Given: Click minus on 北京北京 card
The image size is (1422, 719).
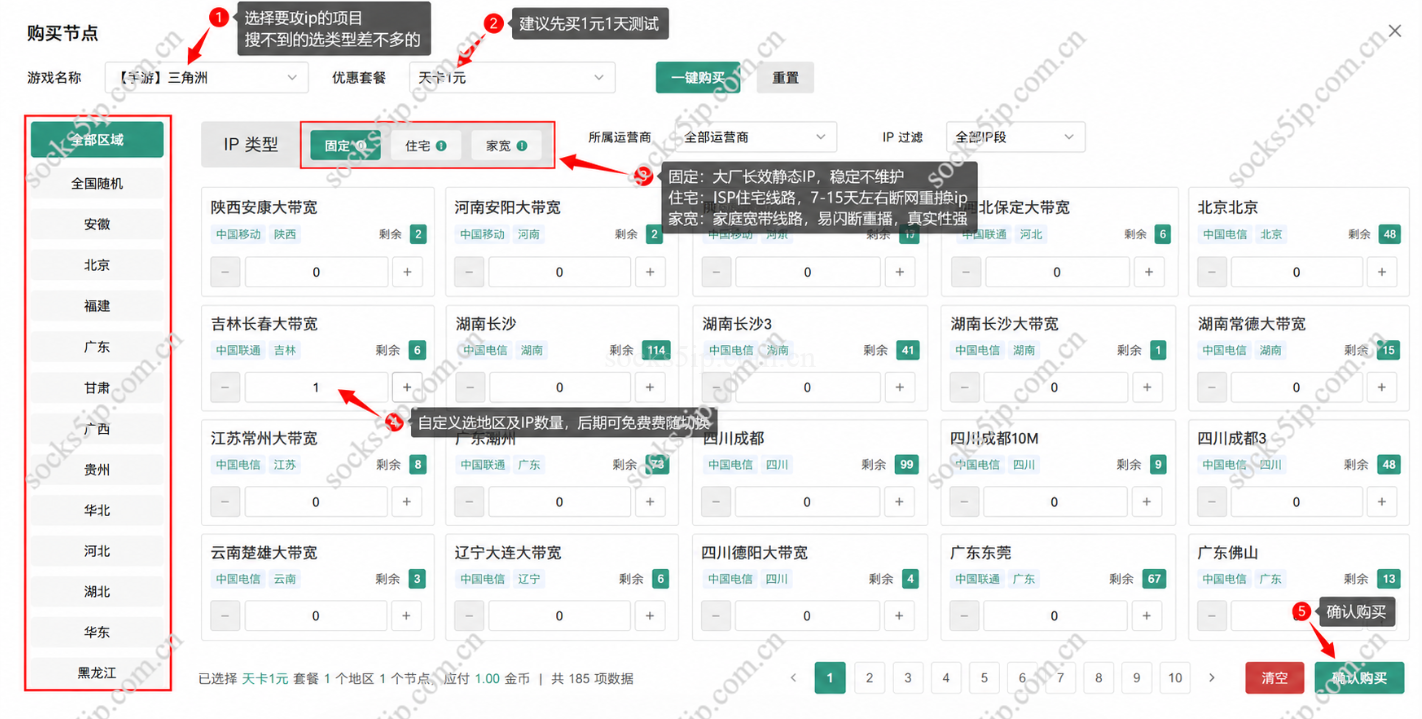Looking at the screenshot, I should (x=1211, y=272).
